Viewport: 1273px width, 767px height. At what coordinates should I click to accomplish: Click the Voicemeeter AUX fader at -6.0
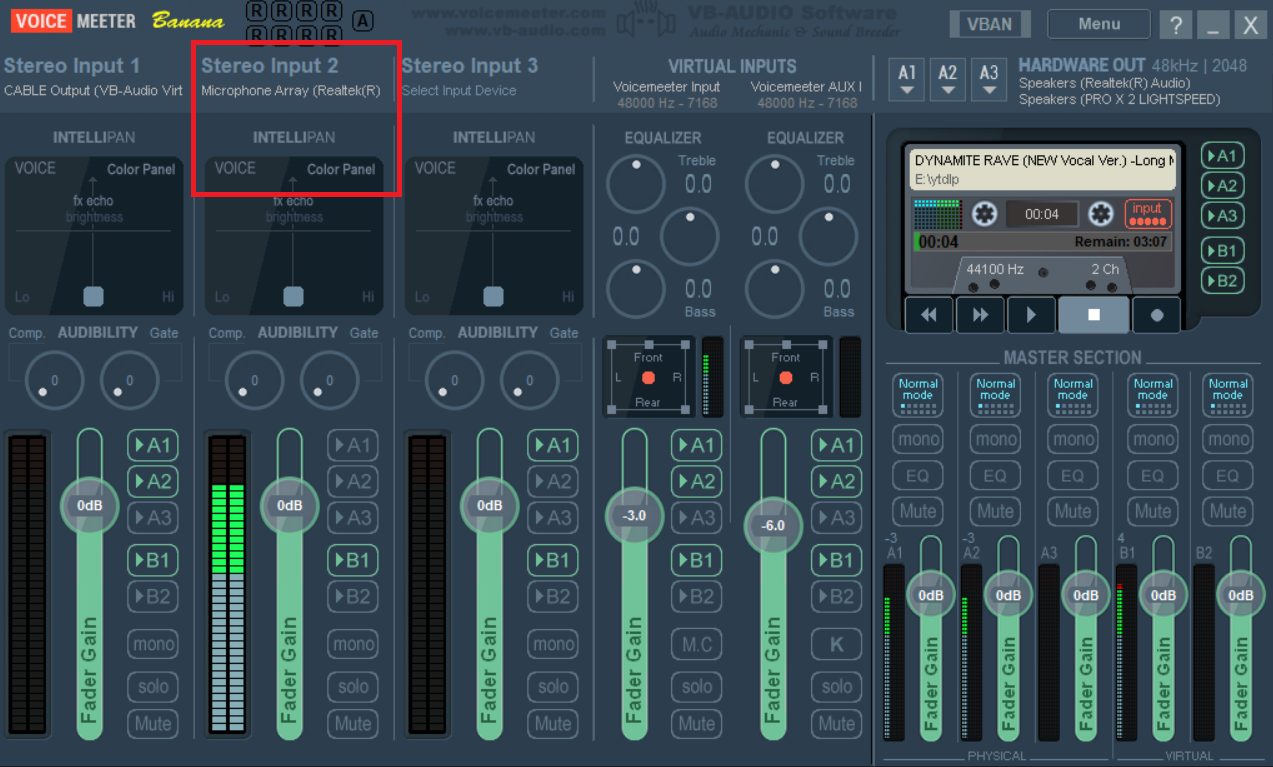[773, 525]
